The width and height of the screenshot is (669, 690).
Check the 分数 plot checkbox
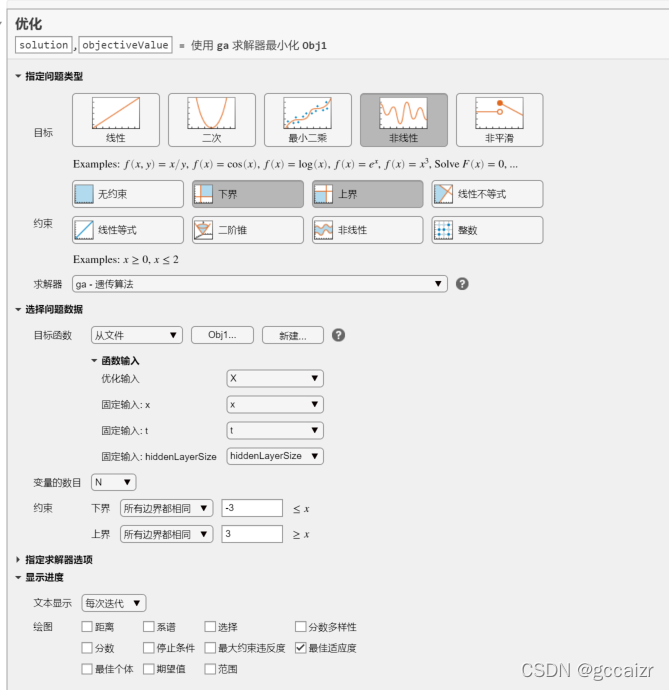pos(87,648)
